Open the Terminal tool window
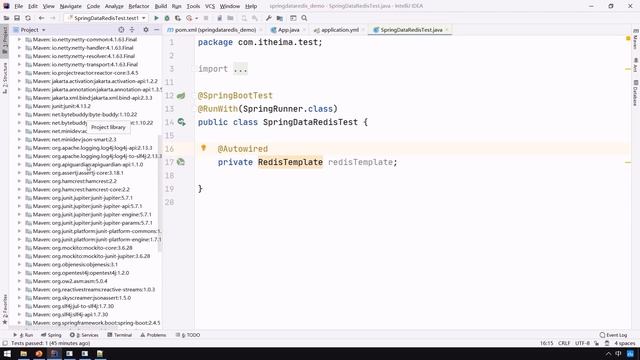640x360 pixels. (x=119, y=335)
